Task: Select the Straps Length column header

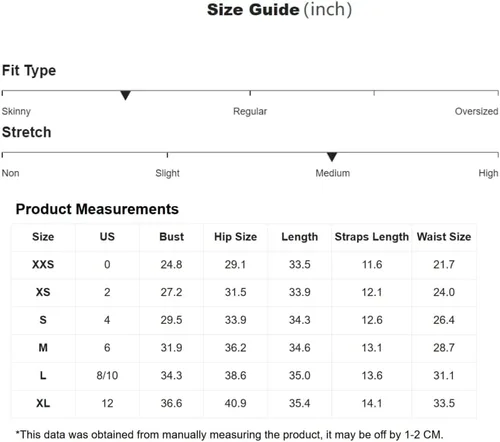Action: coord(372,237)
